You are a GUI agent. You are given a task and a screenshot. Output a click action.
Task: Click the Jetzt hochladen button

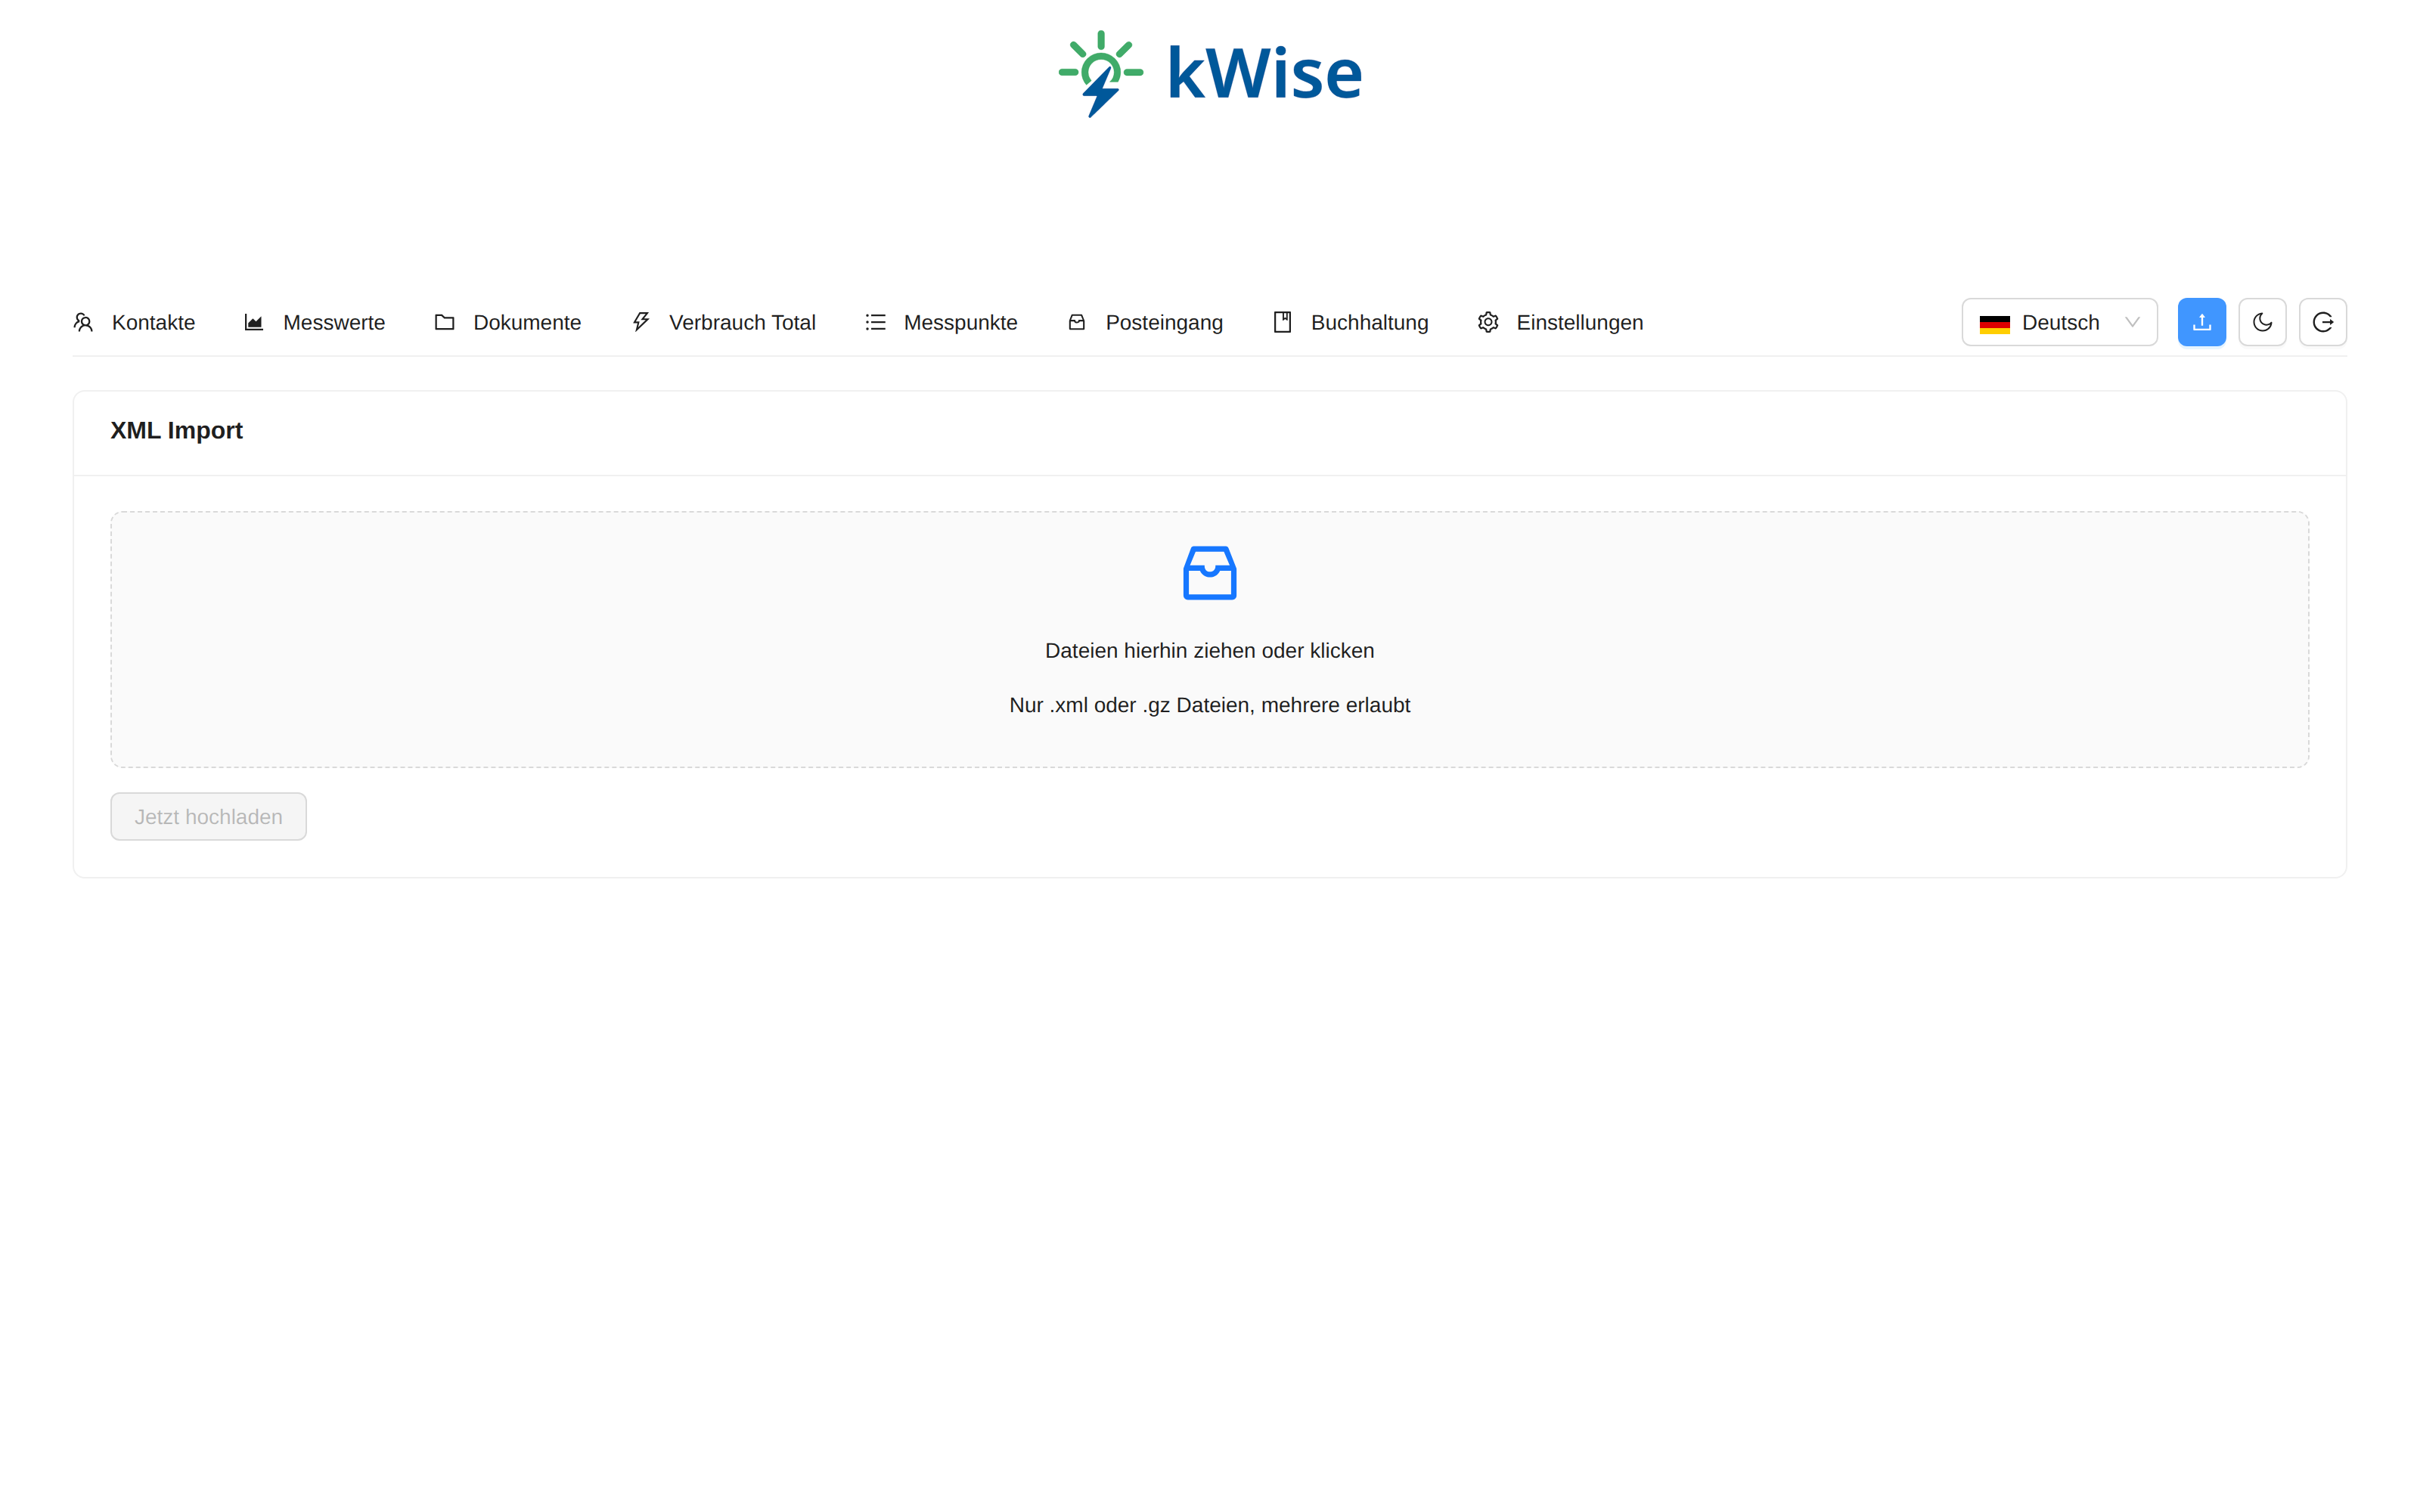208,816
